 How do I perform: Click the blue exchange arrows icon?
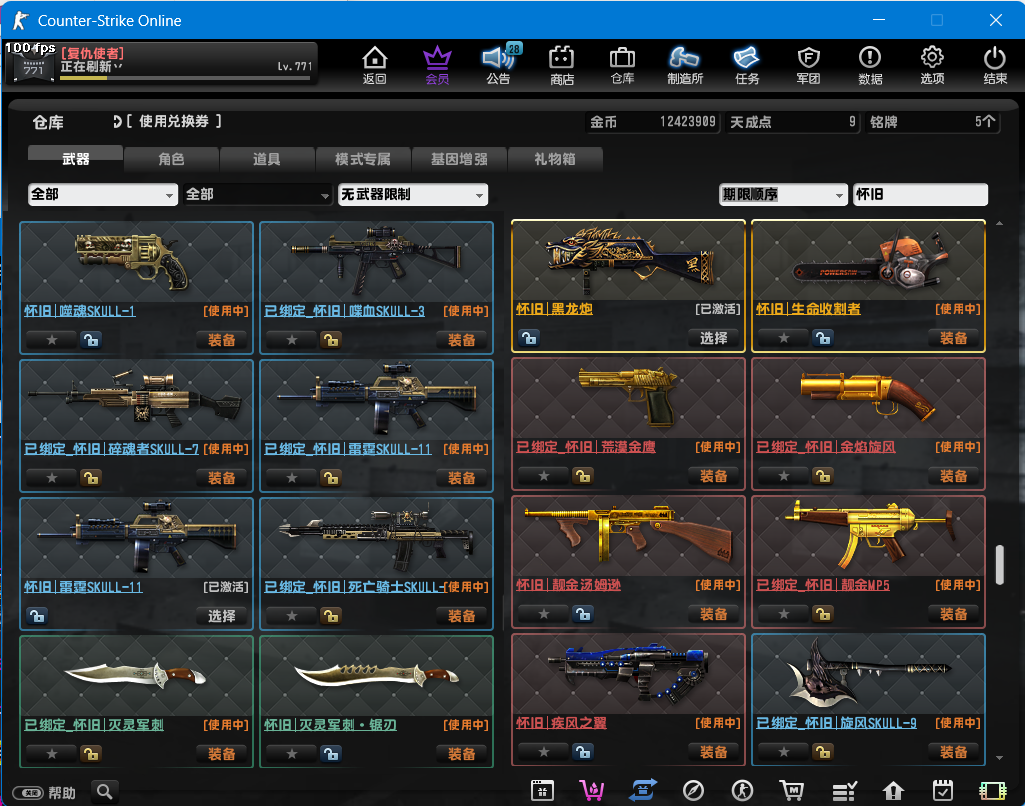pos(643,791)
